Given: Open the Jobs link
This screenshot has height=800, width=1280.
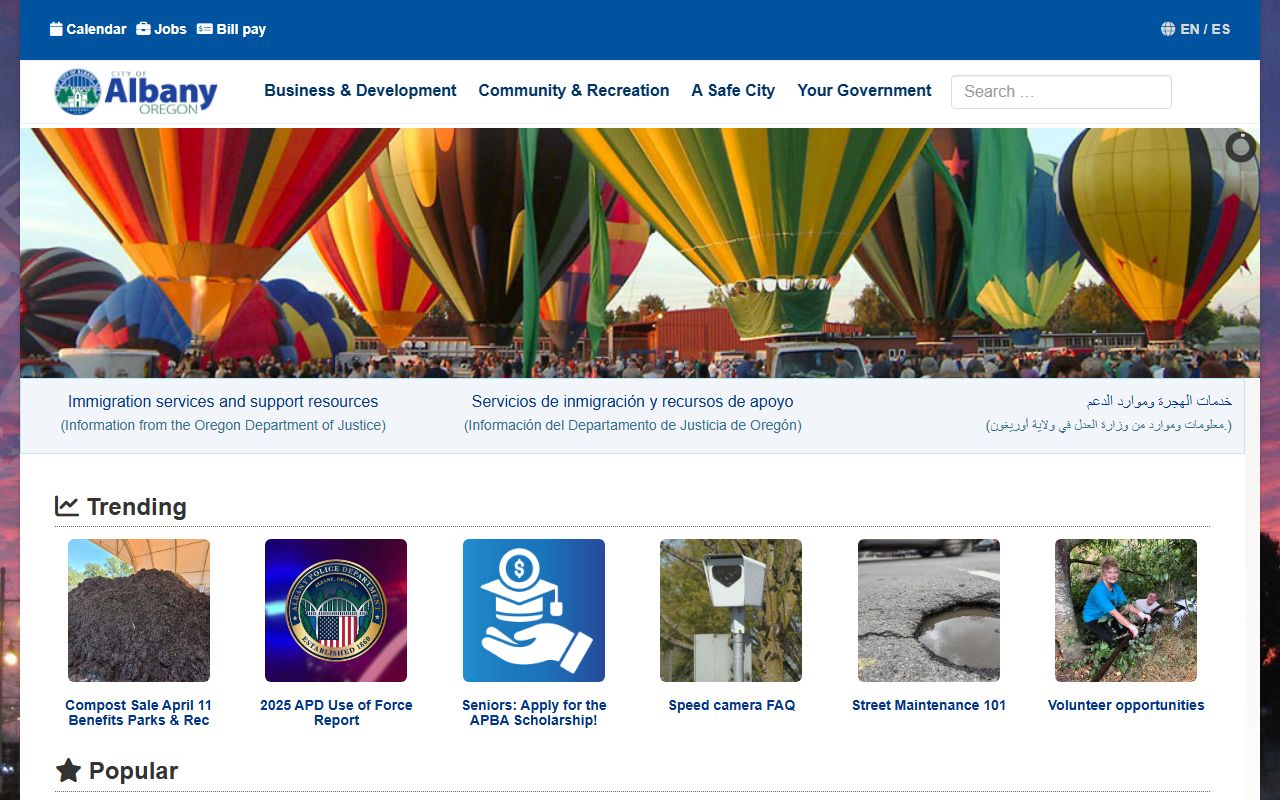Looking at the screenshot, I should (170, 29).
